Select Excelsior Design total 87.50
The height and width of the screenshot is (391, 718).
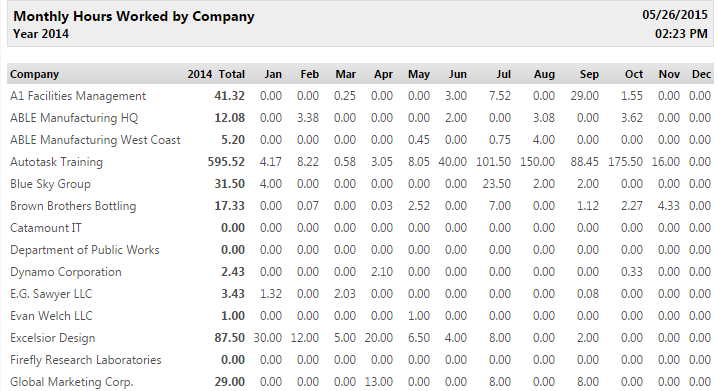click(x=229, y=338)
